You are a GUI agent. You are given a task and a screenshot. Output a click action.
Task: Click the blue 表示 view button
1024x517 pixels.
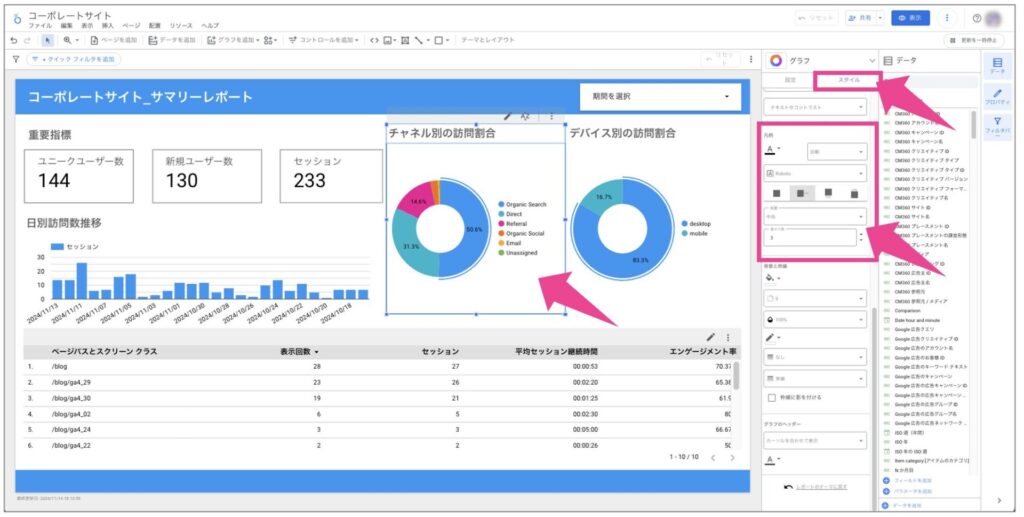[x=910, y=18]
